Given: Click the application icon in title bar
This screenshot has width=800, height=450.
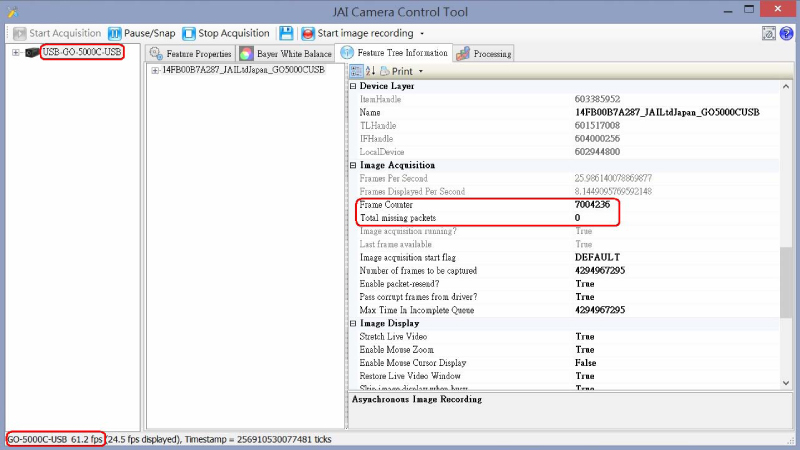Looking at the screenshot, I should pyautogui.click(x=12, y=12).
